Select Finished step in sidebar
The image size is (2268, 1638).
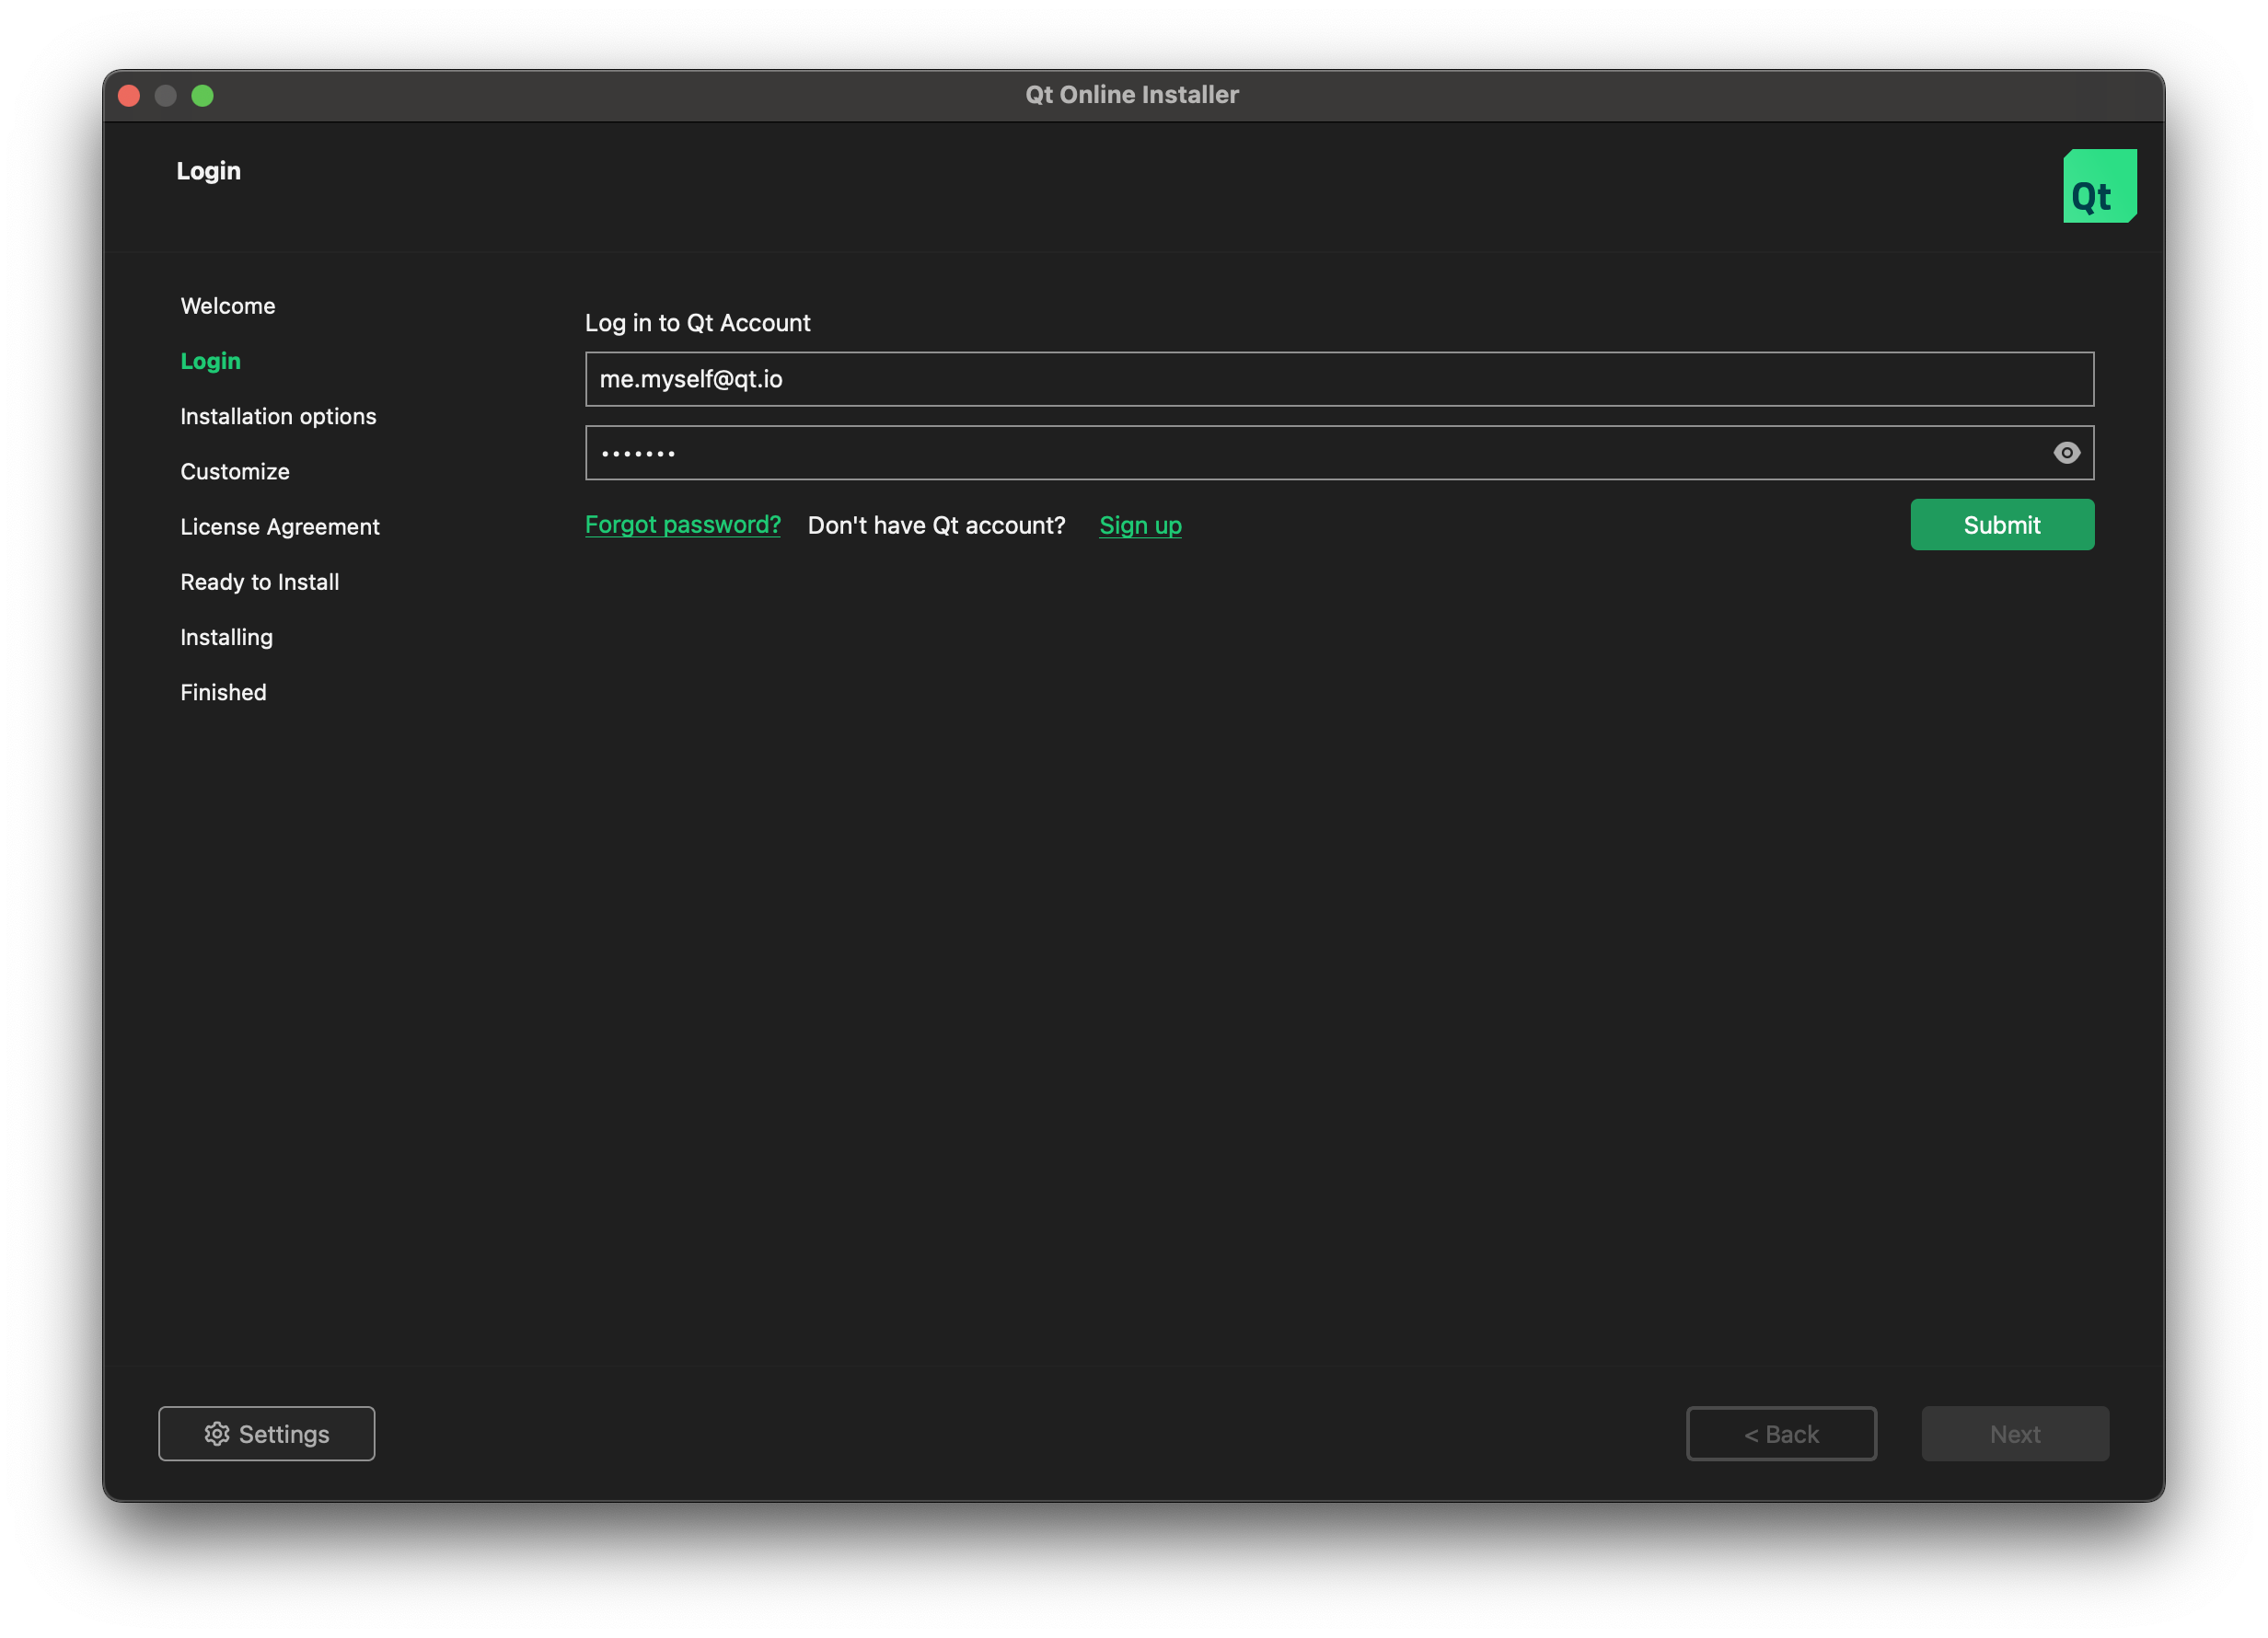[223, 692]
